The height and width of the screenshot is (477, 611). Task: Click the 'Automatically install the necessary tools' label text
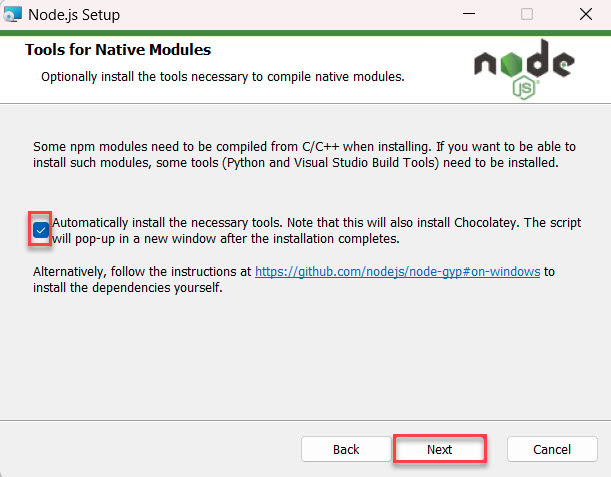316,231
